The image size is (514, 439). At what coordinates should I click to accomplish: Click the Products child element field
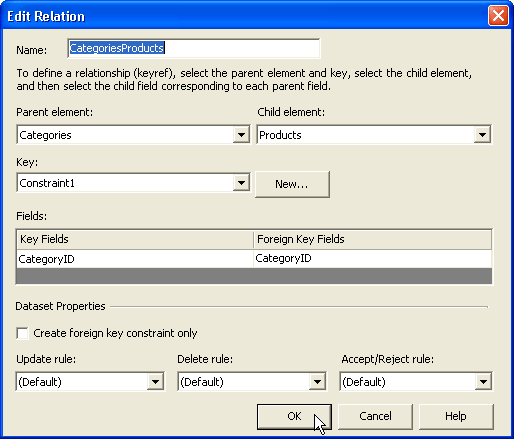(x=366, y=135)
